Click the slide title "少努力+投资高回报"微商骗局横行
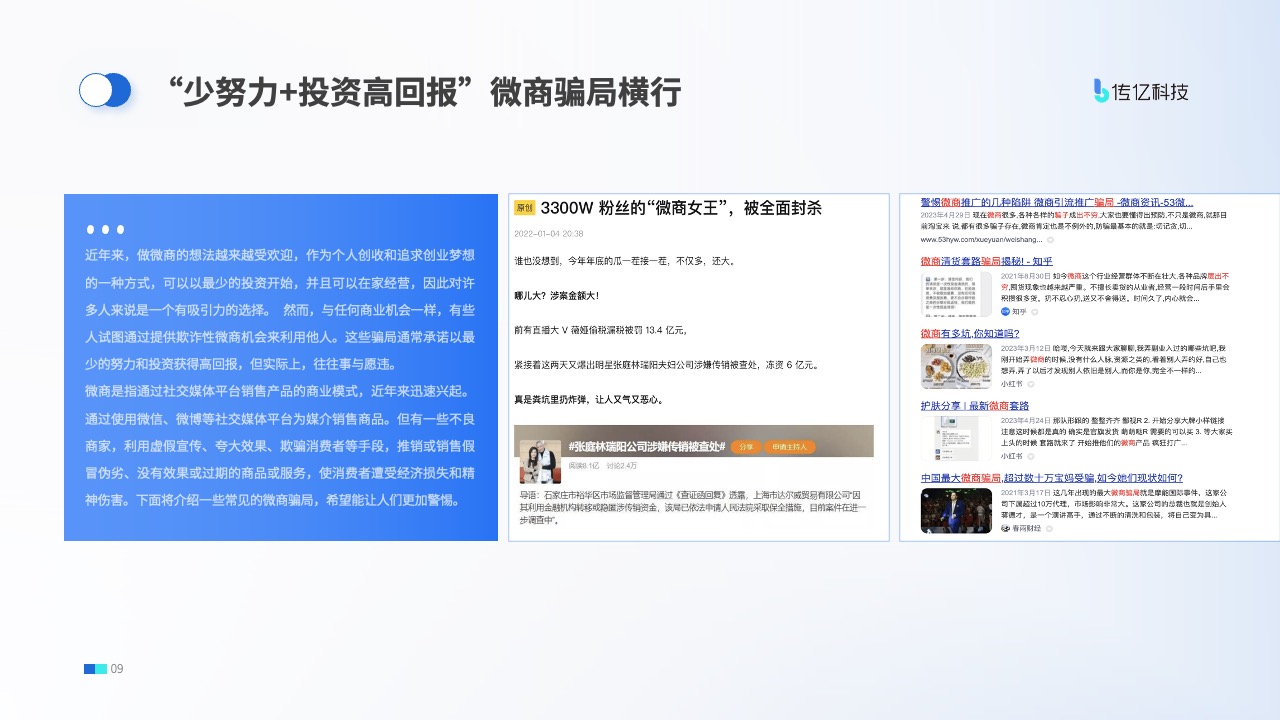Image resolution: width=1280 pixels, height=720 pixels. pyautogui.click(x=425, y=92)
